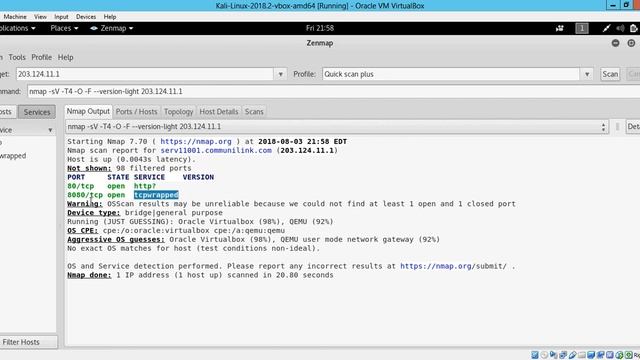Open the Zenmap Tools menu
This screenshot has width=640, height=360.
point(17,58)
